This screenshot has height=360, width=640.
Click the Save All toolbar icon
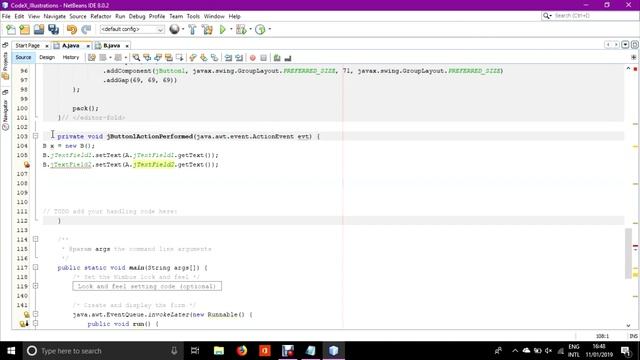pyautogui.click(x=53, y=29)
